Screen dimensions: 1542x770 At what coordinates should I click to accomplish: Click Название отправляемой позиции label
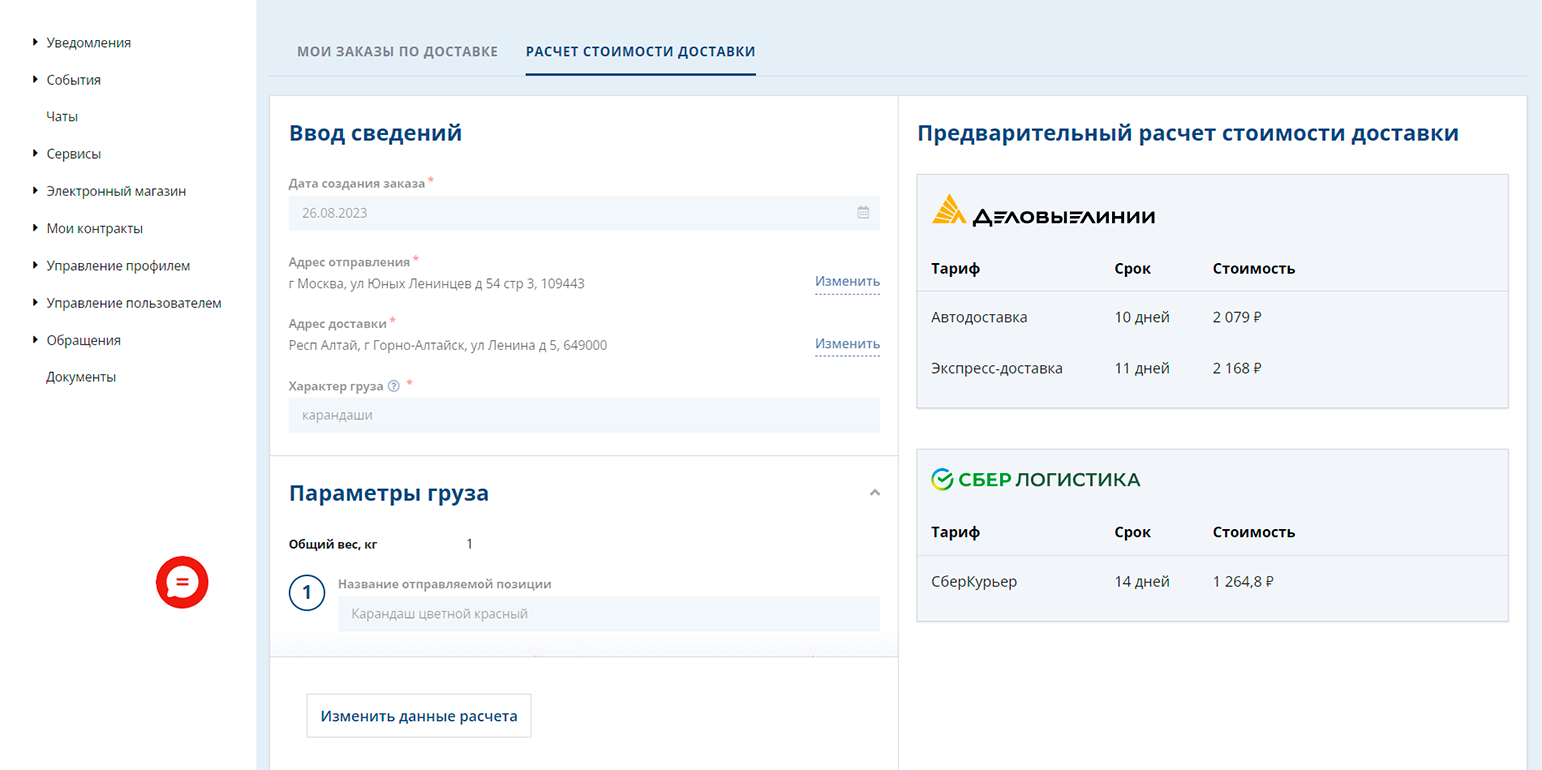tap(445, 584)
